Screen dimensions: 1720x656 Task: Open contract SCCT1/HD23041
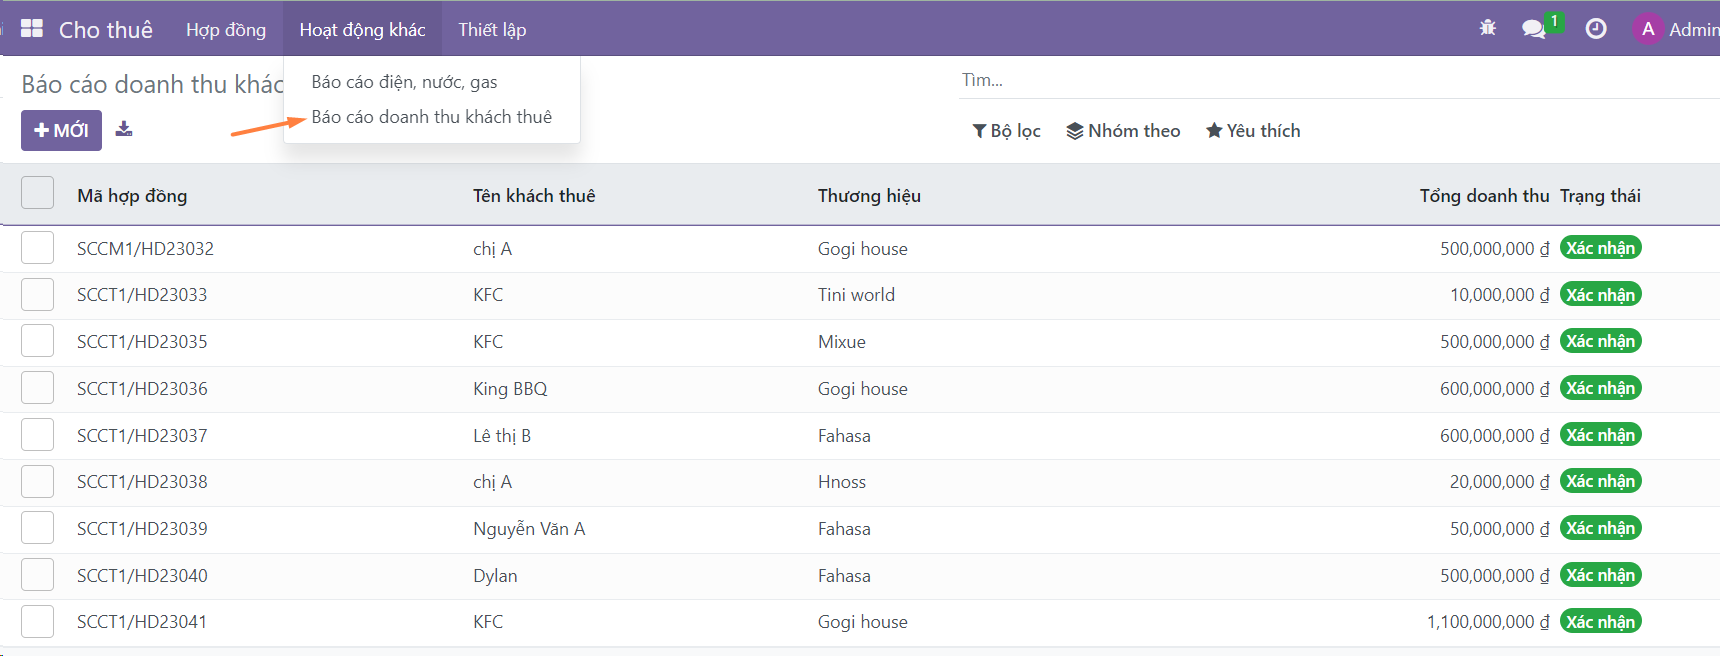[x=142, y=622]
